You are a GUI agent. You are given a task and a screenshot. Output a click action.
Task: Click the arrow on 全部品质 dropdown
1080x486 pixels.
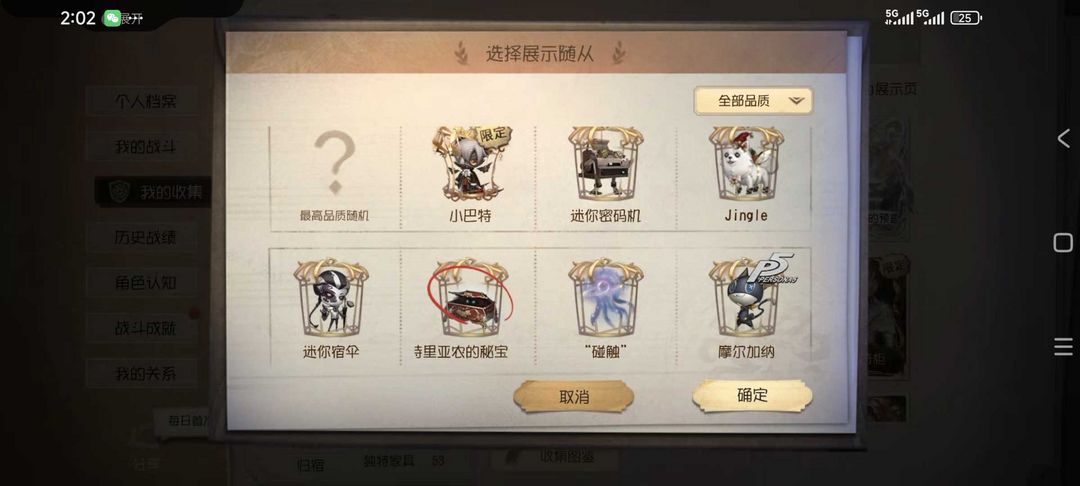pyautogui.click(x=796, y=101)
